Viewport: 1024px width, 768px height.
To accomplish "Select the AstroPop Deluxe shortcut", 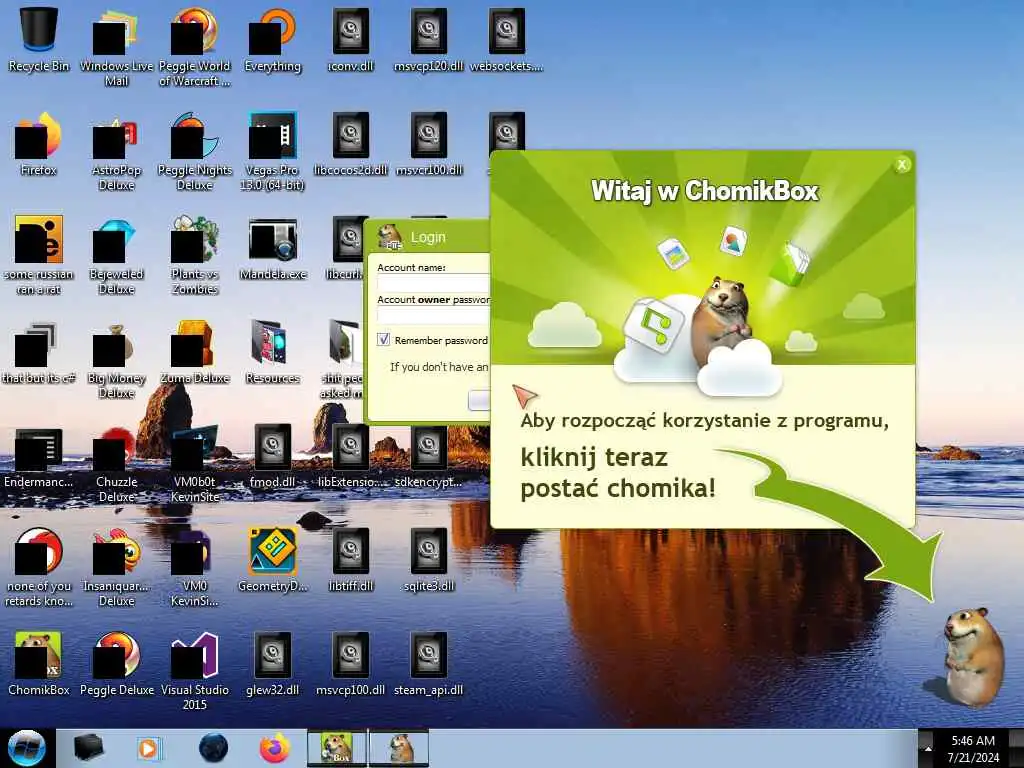I will pyautogui.click(x=116, y=152).
